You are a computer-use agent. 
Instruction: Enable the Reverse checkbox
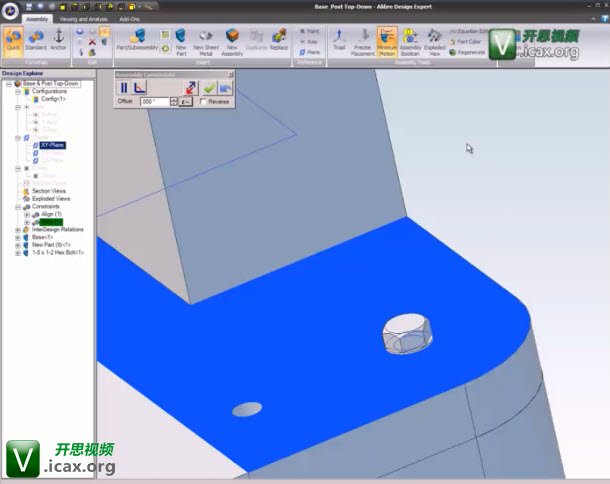[204, 101]
